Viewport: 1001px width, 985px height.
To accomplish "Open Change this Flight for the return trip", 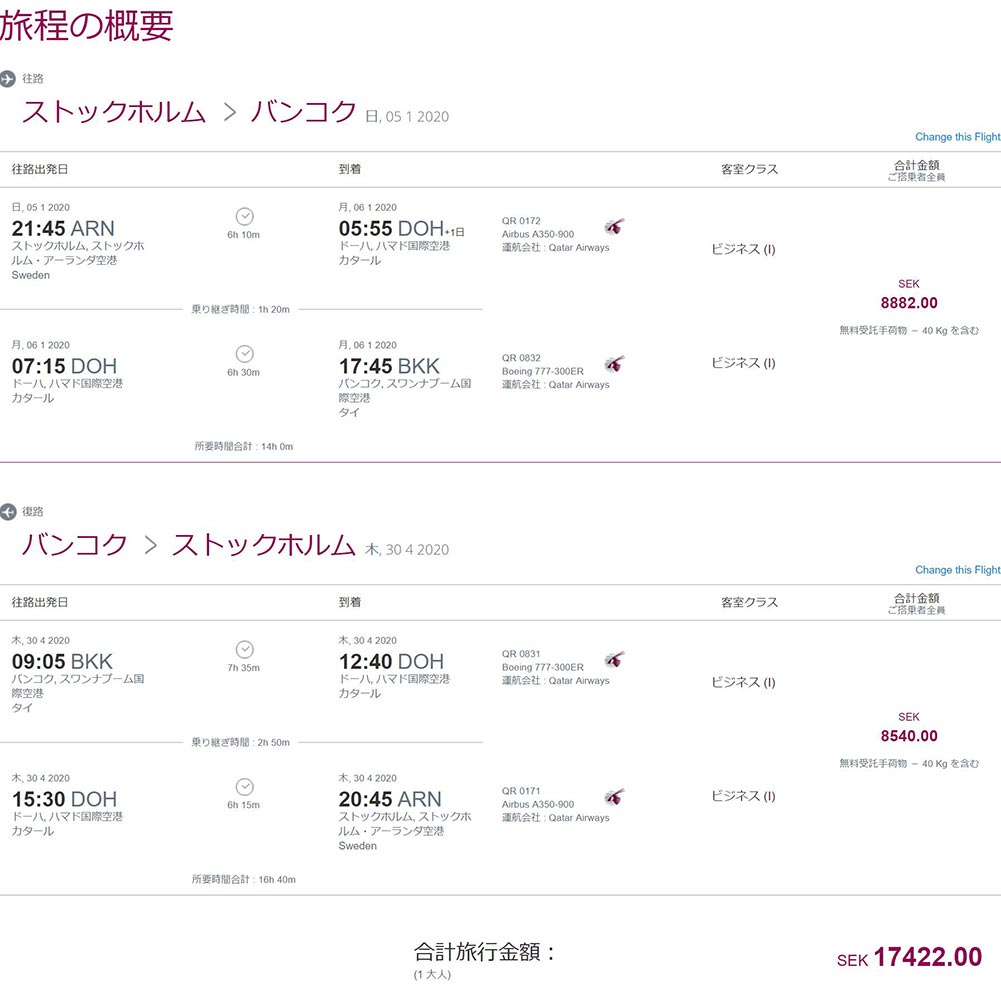I will click(x=958, y=569).
